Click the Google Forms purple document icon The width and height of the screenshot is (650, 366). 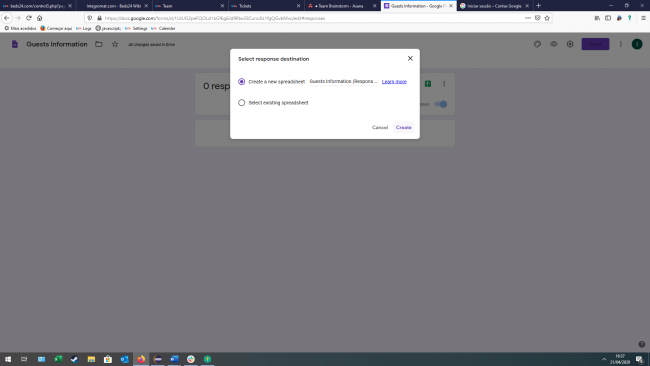pyautogui.click(x=15, y=44)
